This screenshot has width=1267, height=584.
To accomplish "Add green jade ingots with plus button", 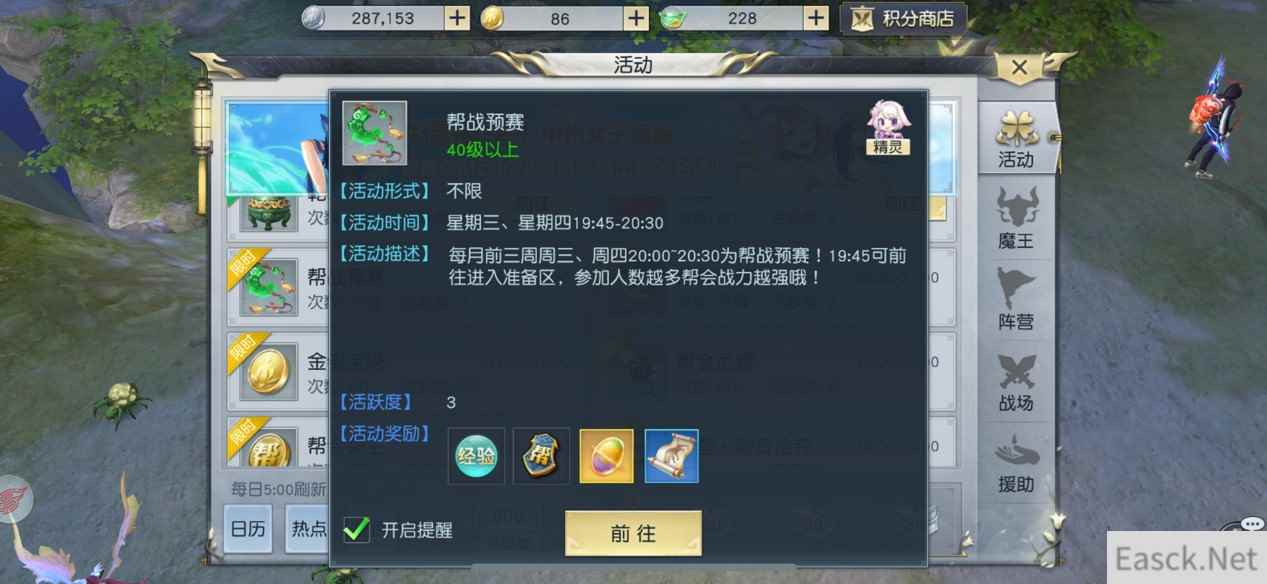I will pyautogui.click(x=816, y=18).
